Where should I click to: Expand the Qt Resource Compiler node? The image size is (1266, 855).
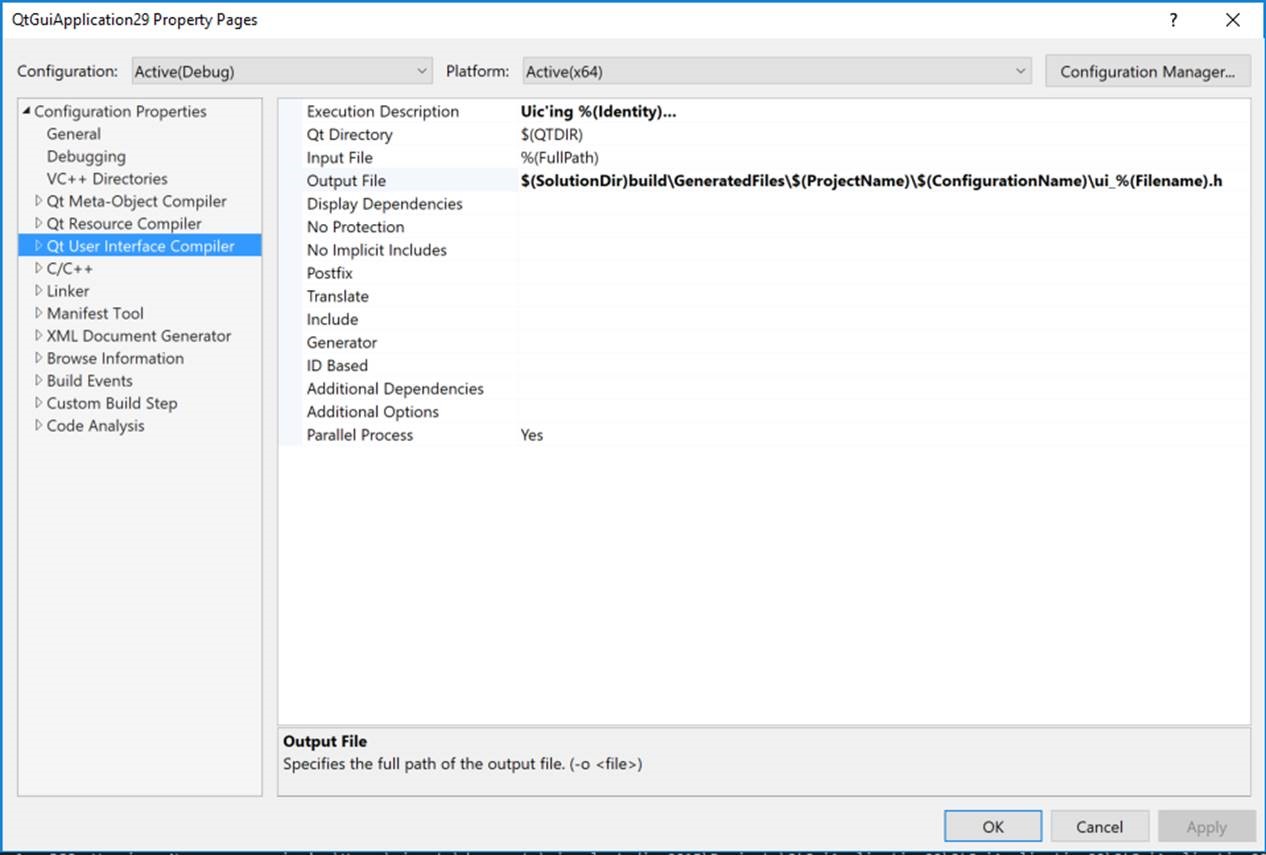[x=39, y=224]
